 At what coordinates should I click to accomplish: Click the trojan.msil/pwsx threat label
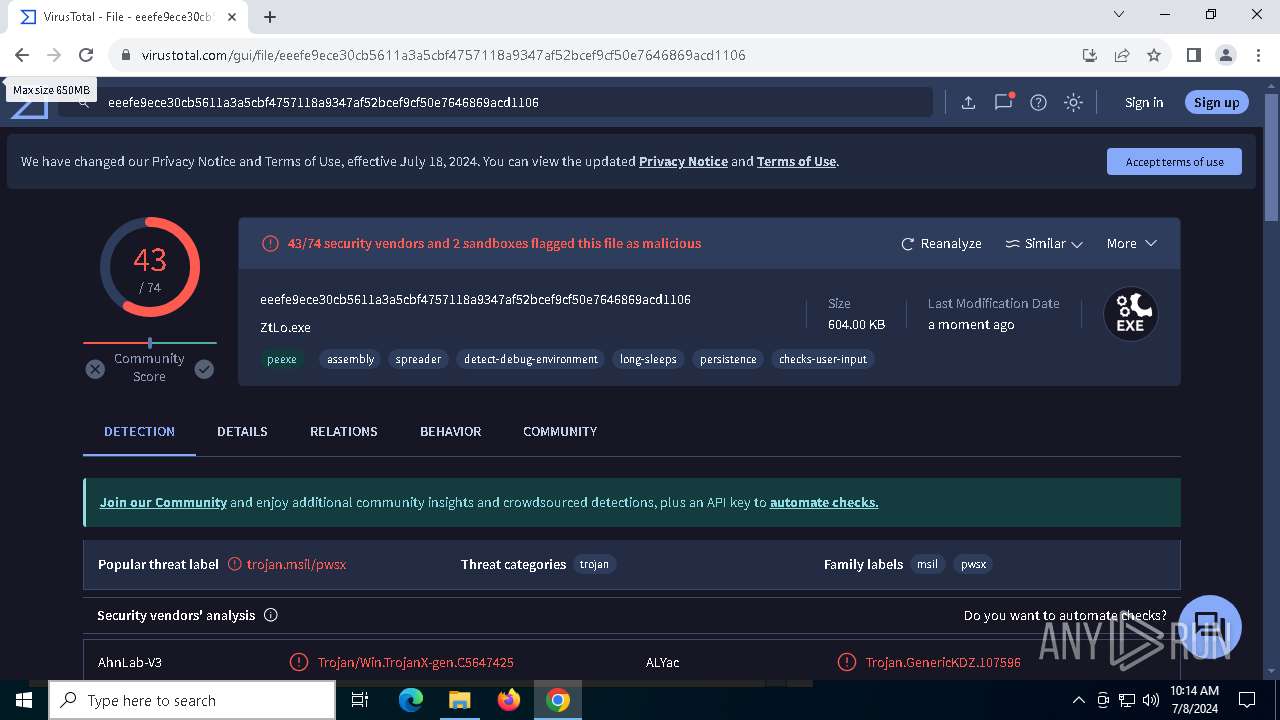296,564
